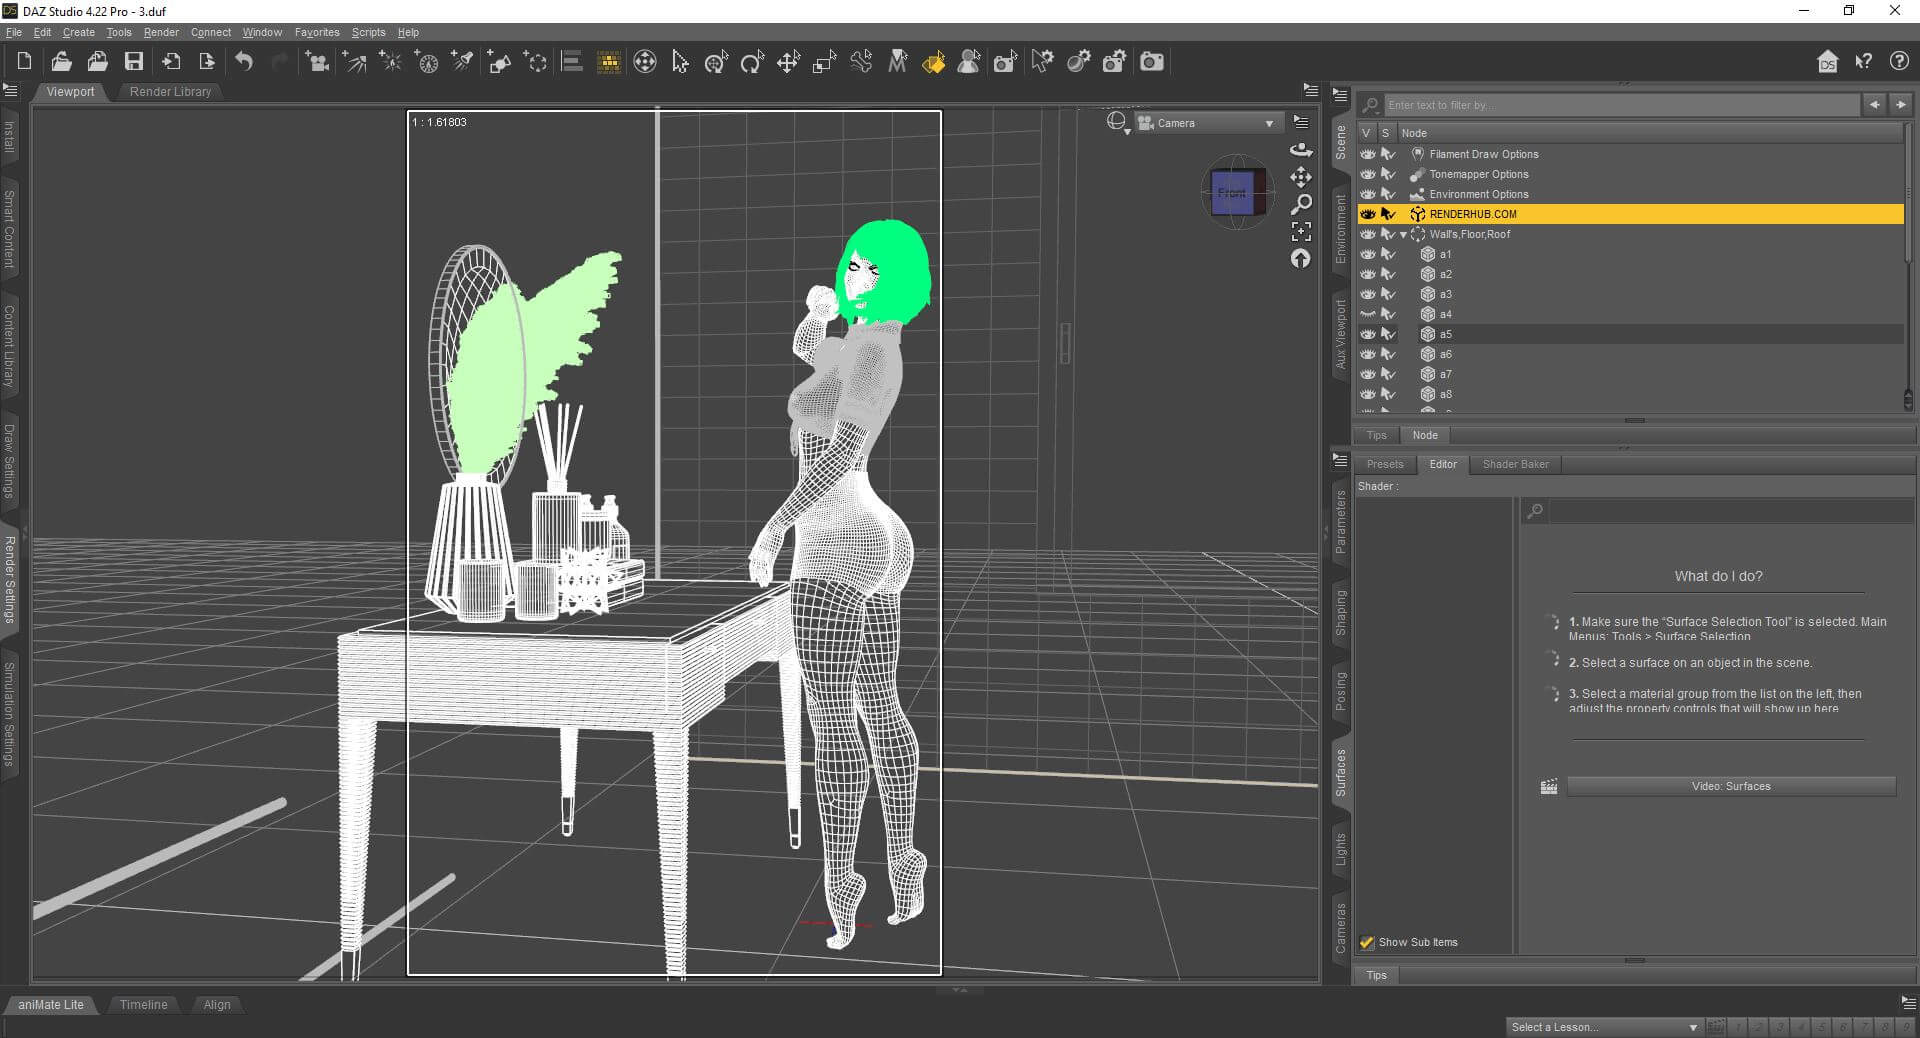This screenshot has height=1038, width=1920.
Task: Click the viewport Pan arrows icon
Action: (1301, 178)
